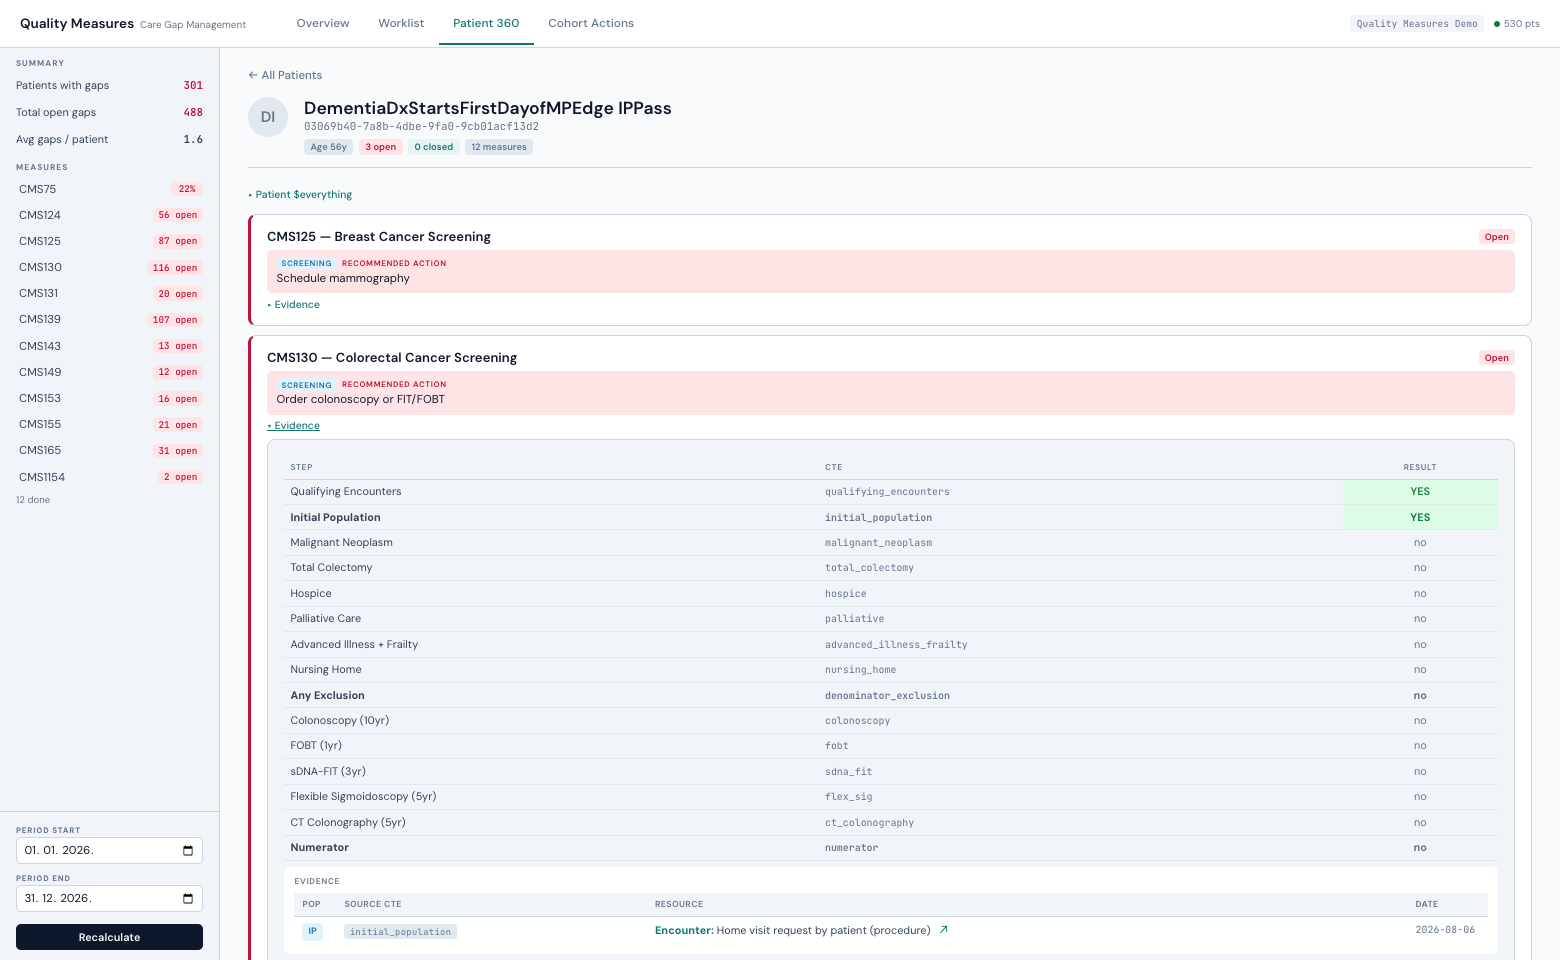Open the Period Start calendar picker icon
This screenshot has height=960, width=1560.
point(188,851)
